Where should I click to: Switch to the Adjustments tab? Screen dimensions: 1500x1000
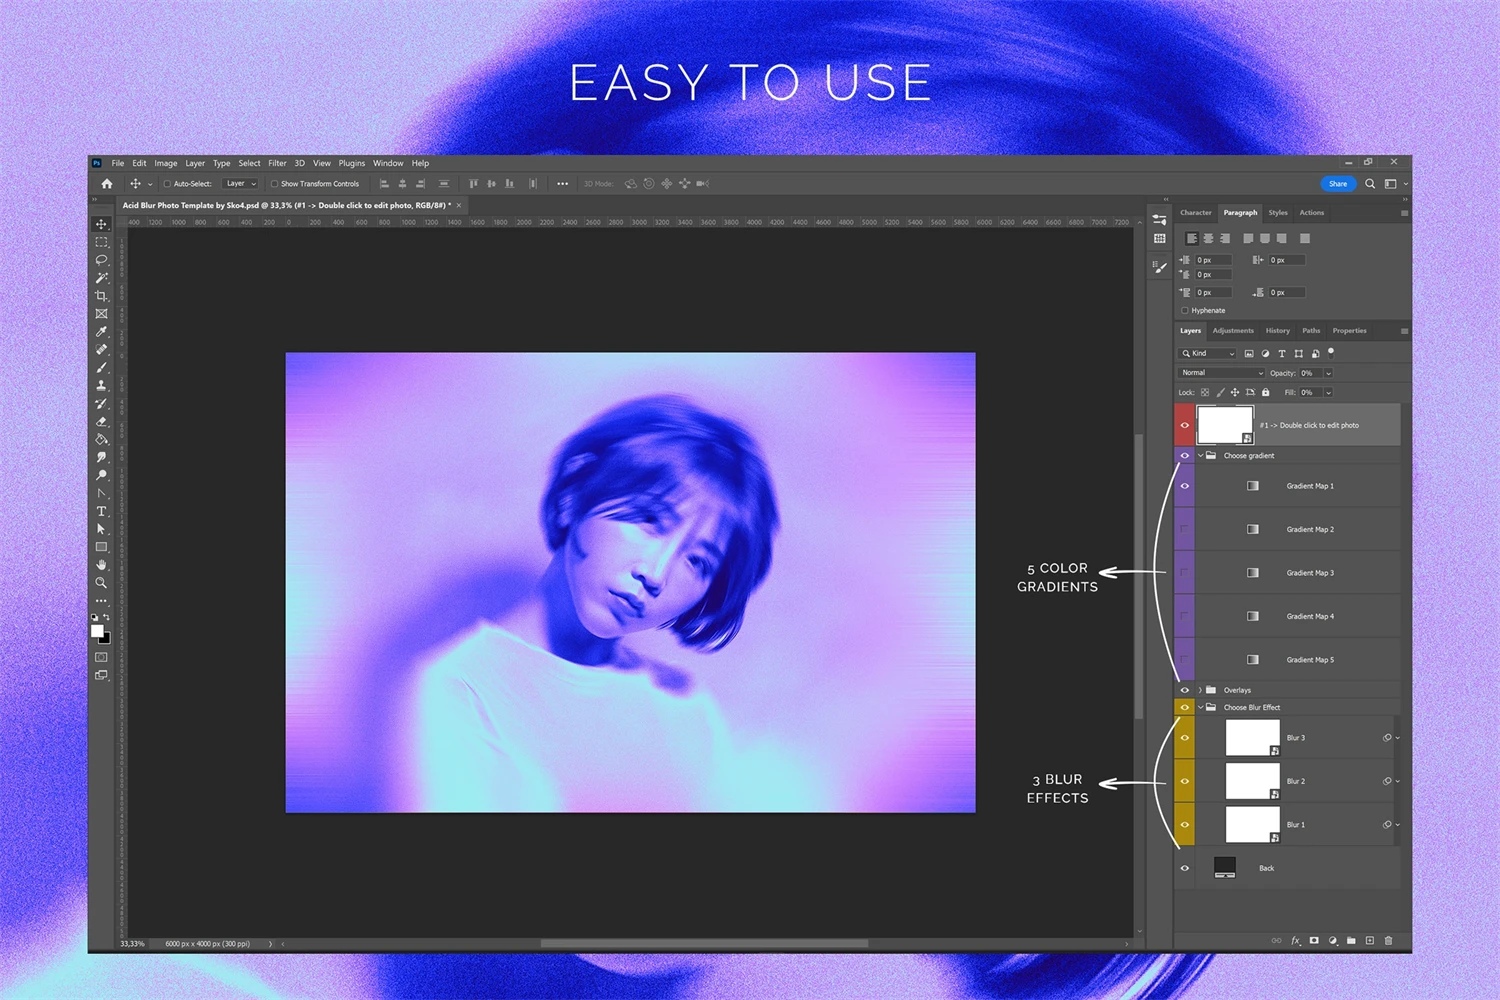pyautogui.click(x=1232, y=331)
